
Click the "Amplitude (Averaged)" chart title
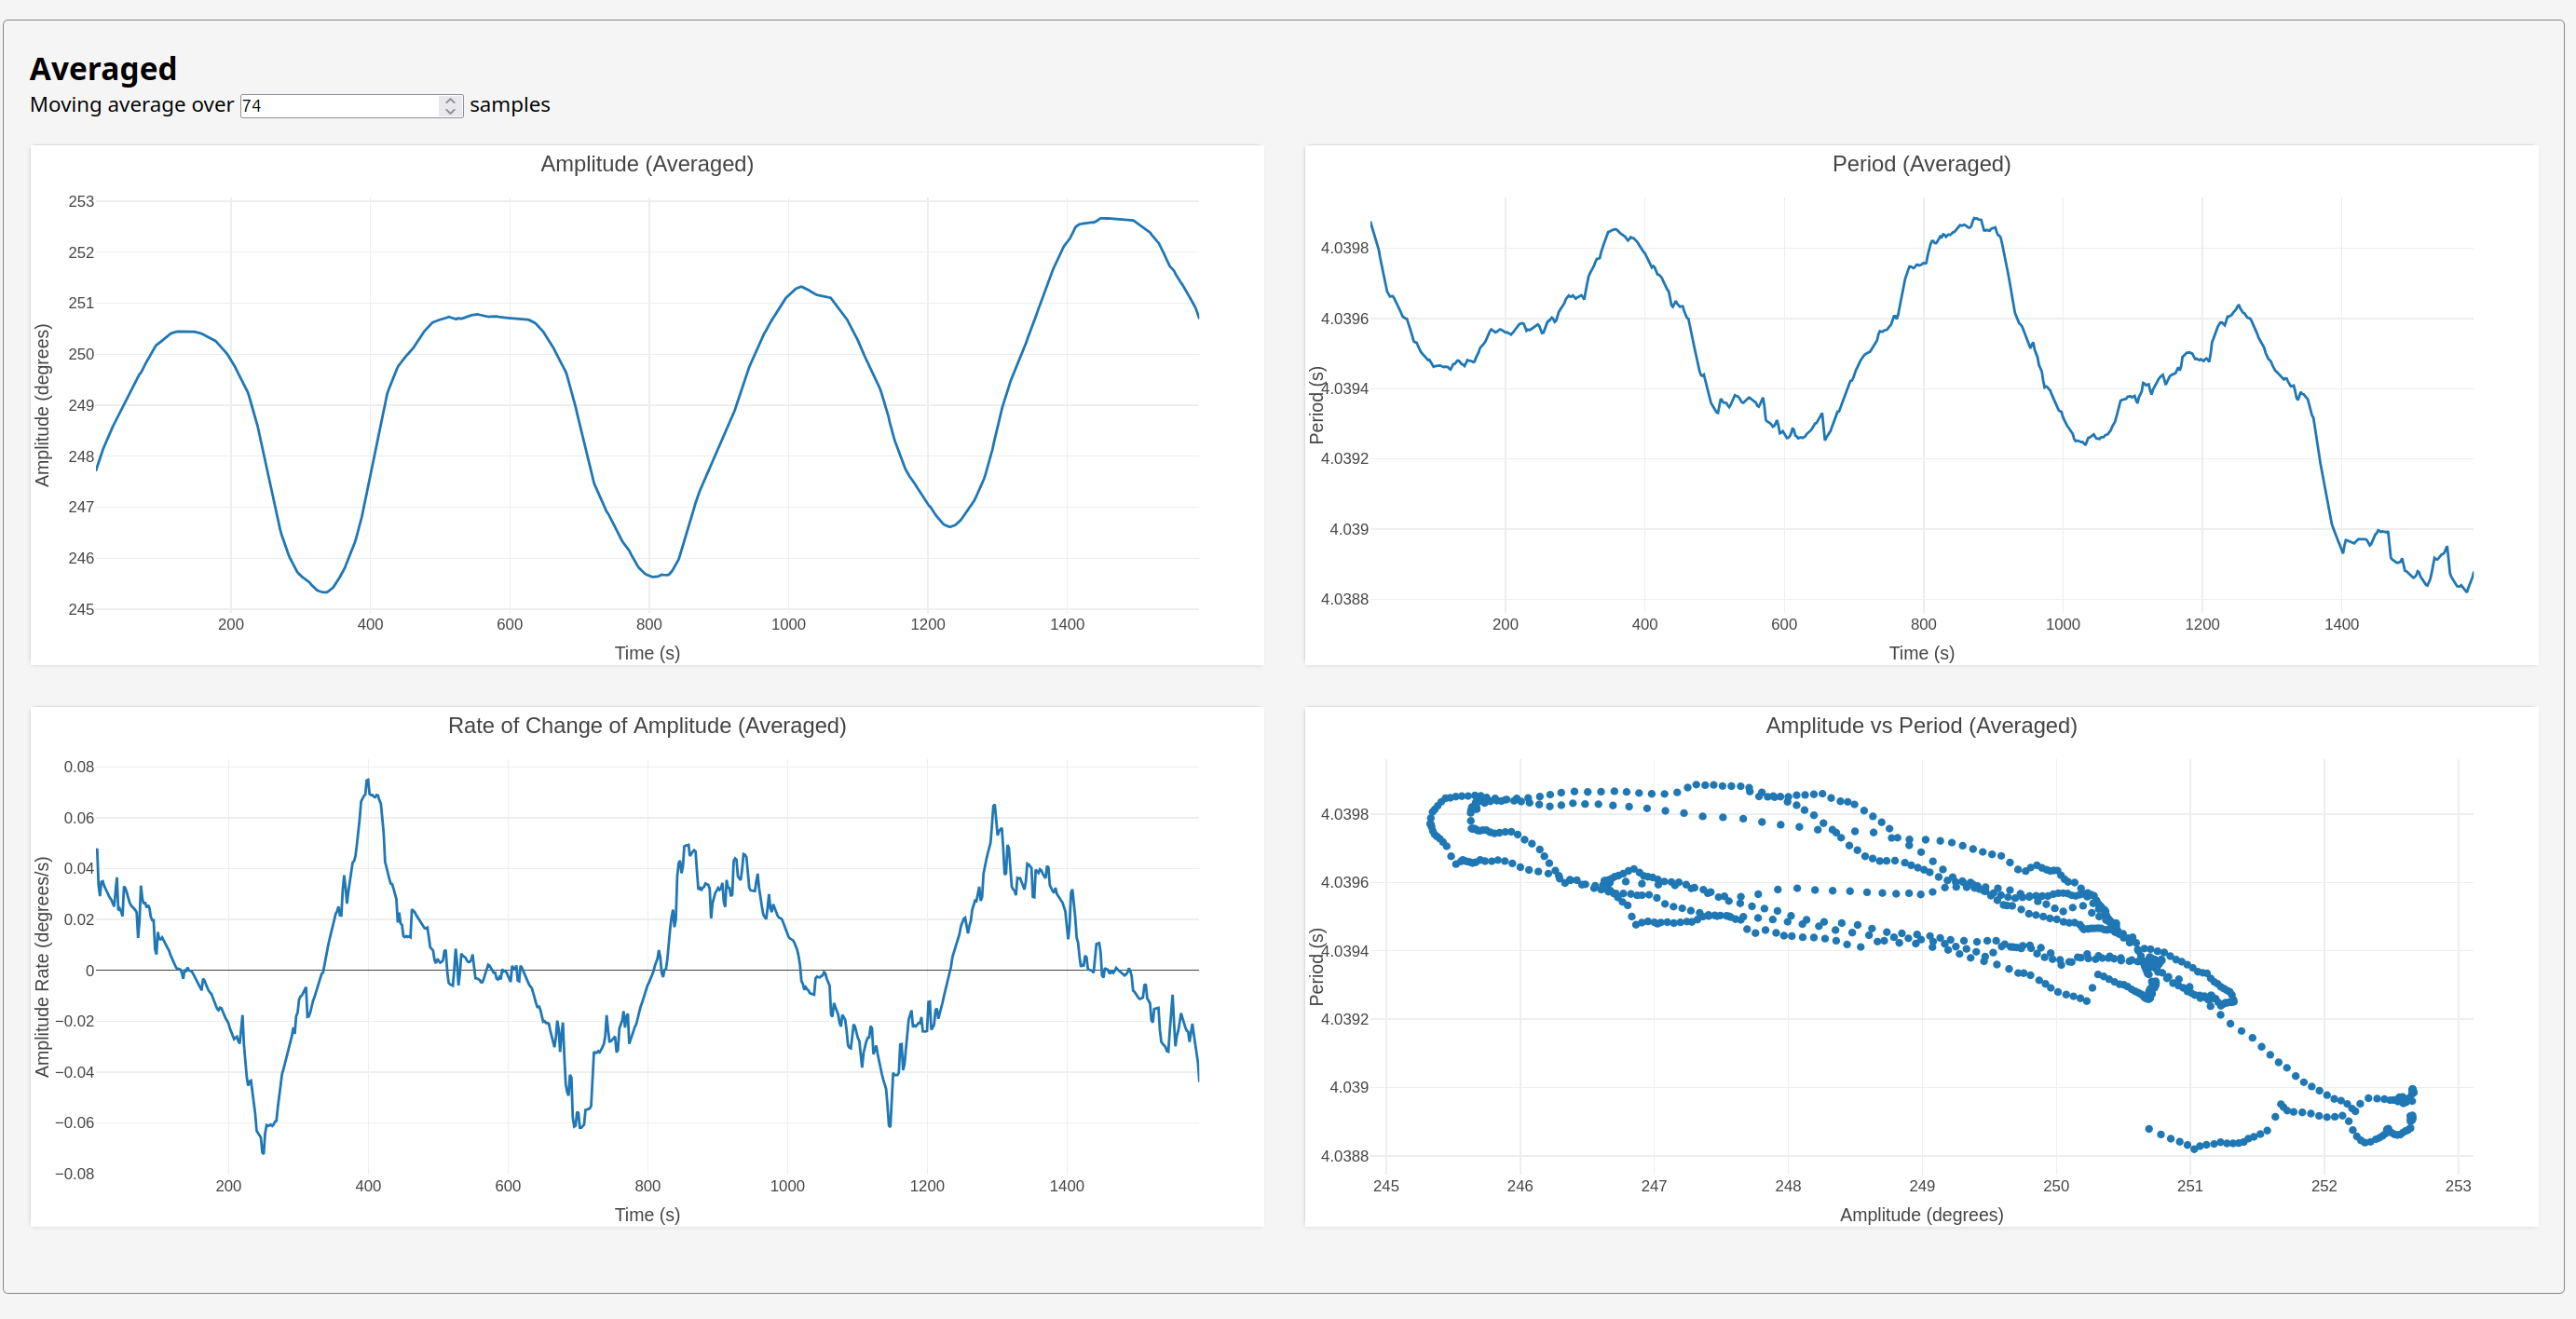[647, 164]
